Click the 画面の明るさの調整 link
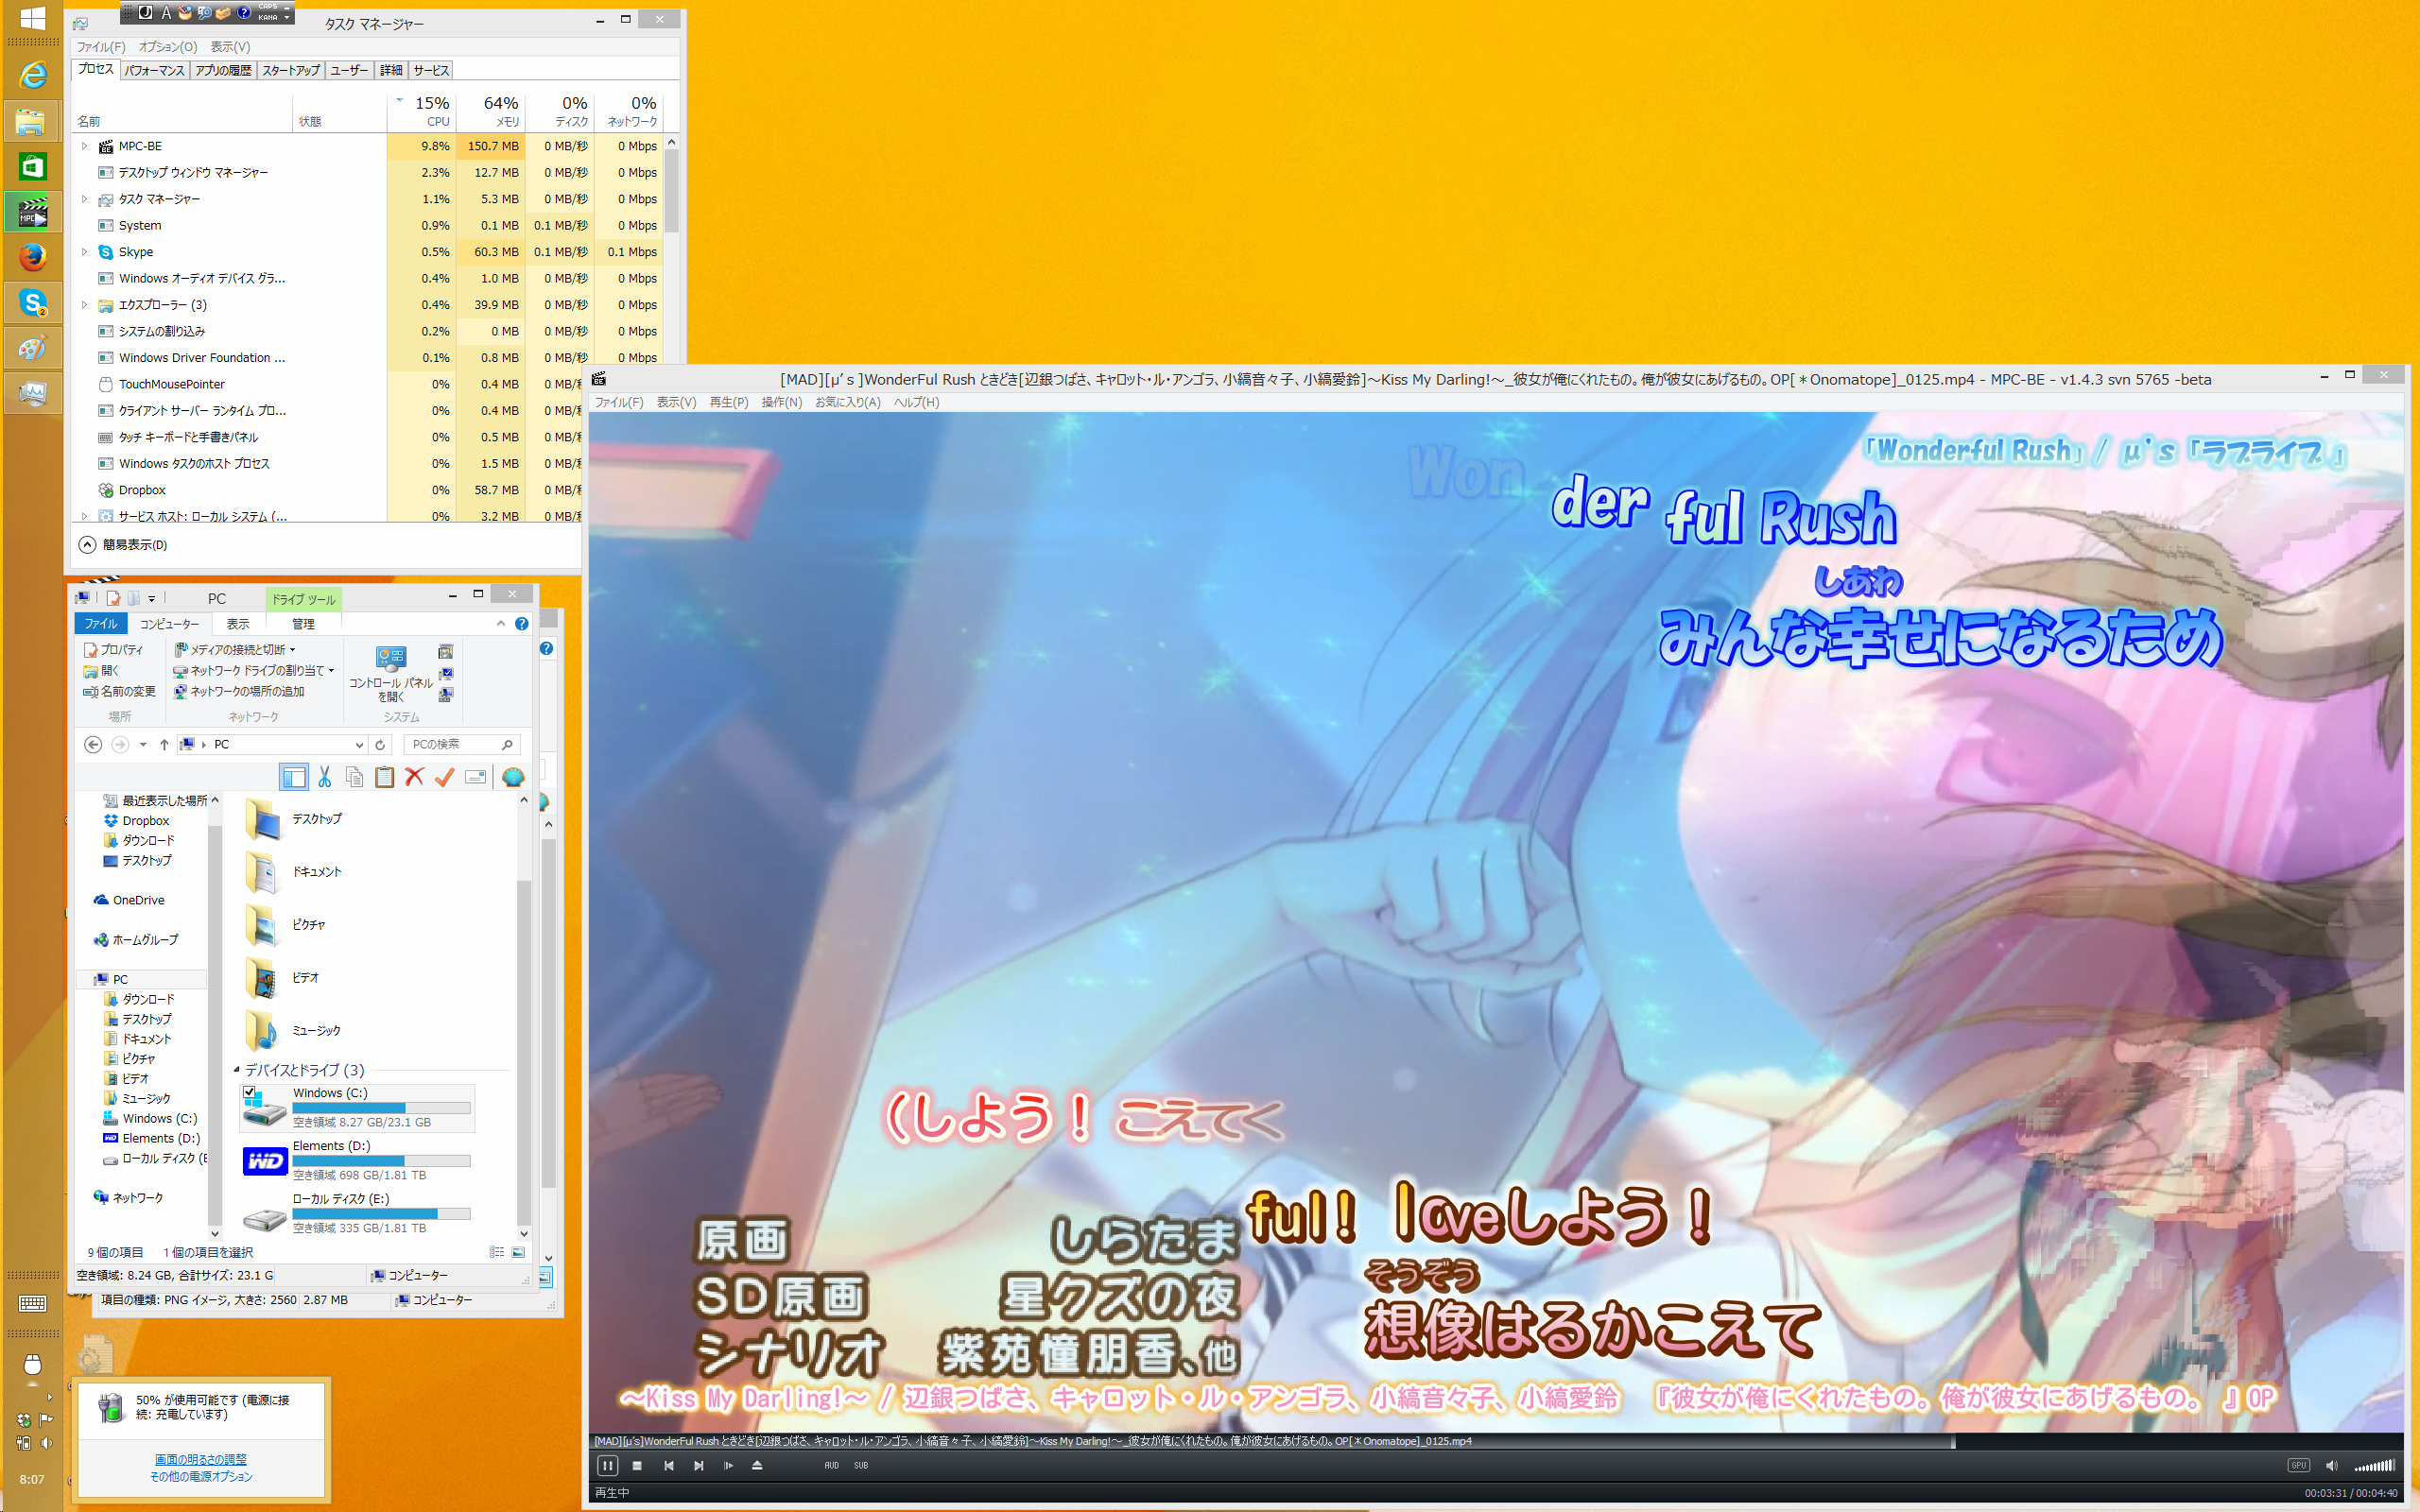The width and height of the screenshot is (2420, 1512). [201, 1459]
